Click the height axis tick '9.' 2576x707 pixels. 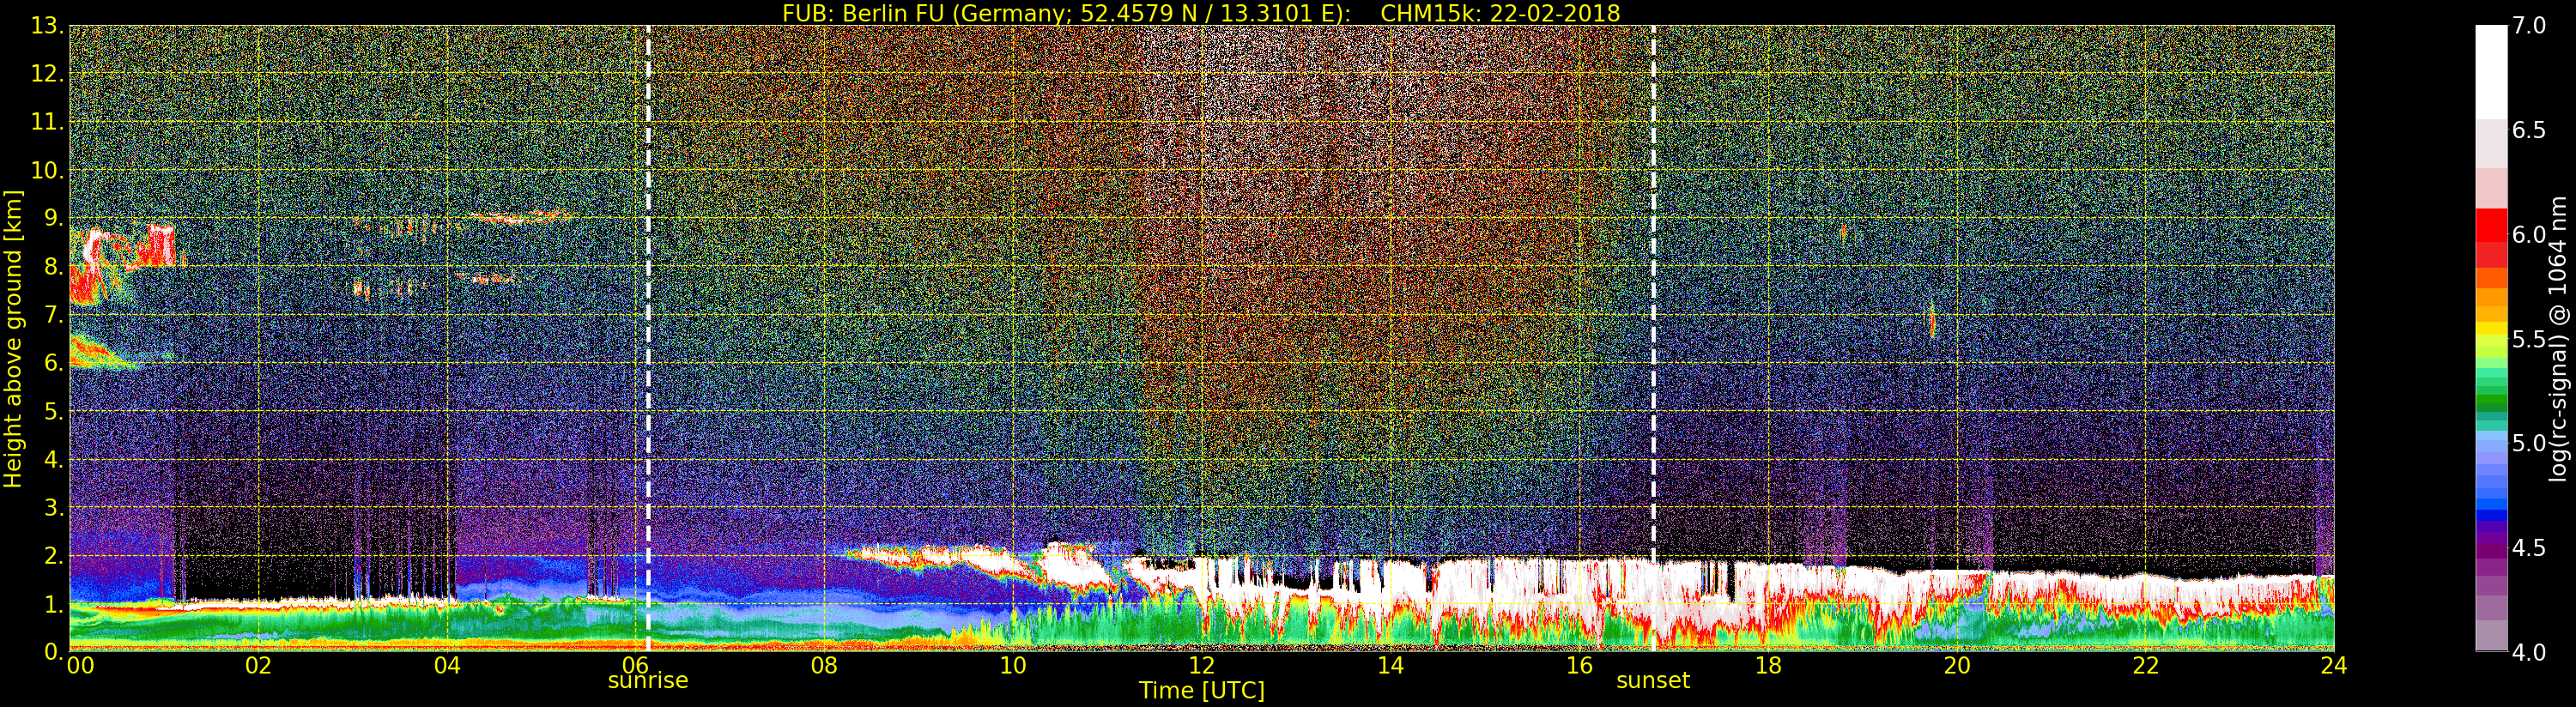(x=53, y=218)
